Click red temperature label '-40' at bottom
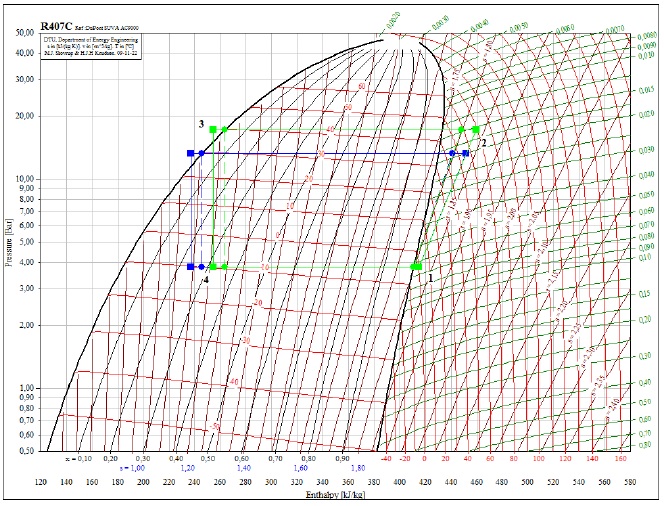Image resolution: width=664 pixels, height=506 pixels. click(386, 459)
